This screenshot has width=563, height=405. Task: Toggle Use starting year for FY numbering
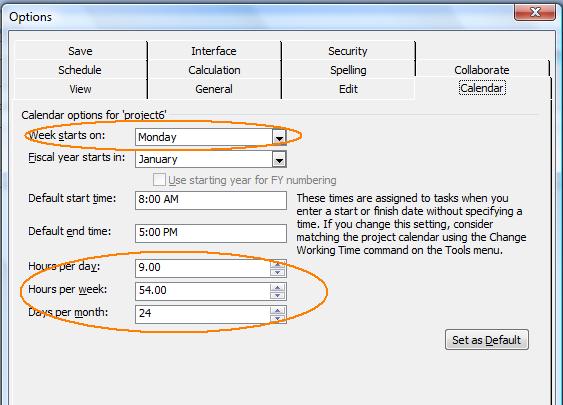[159, 180]
